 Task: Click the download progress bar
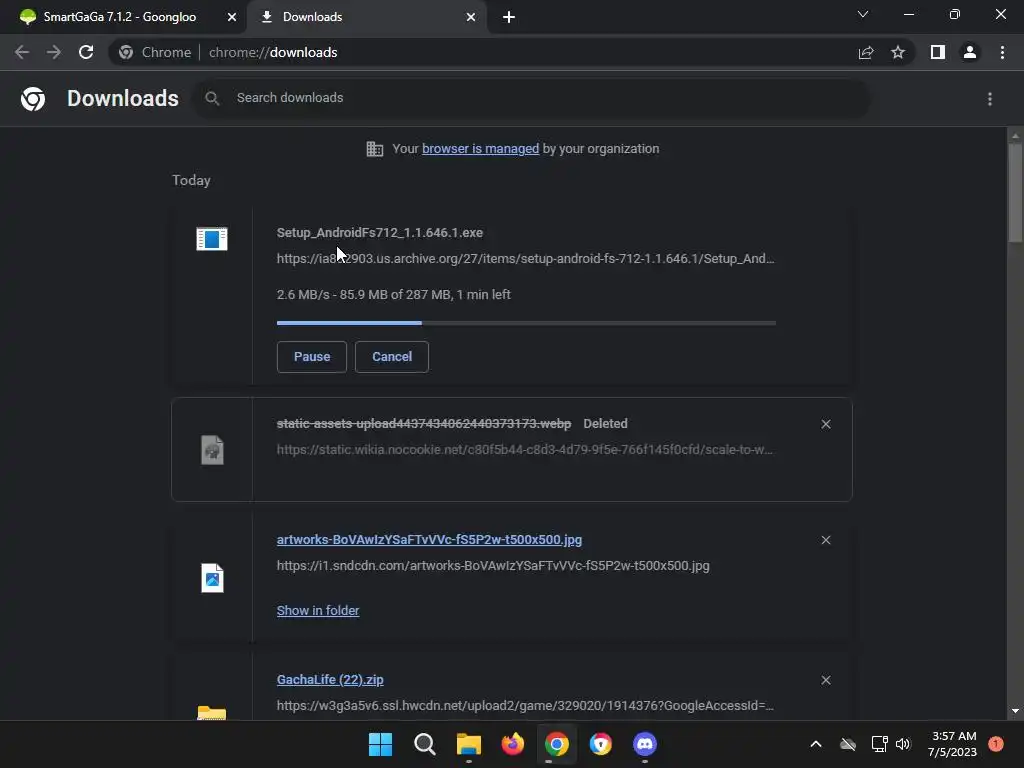coord(526,323)
